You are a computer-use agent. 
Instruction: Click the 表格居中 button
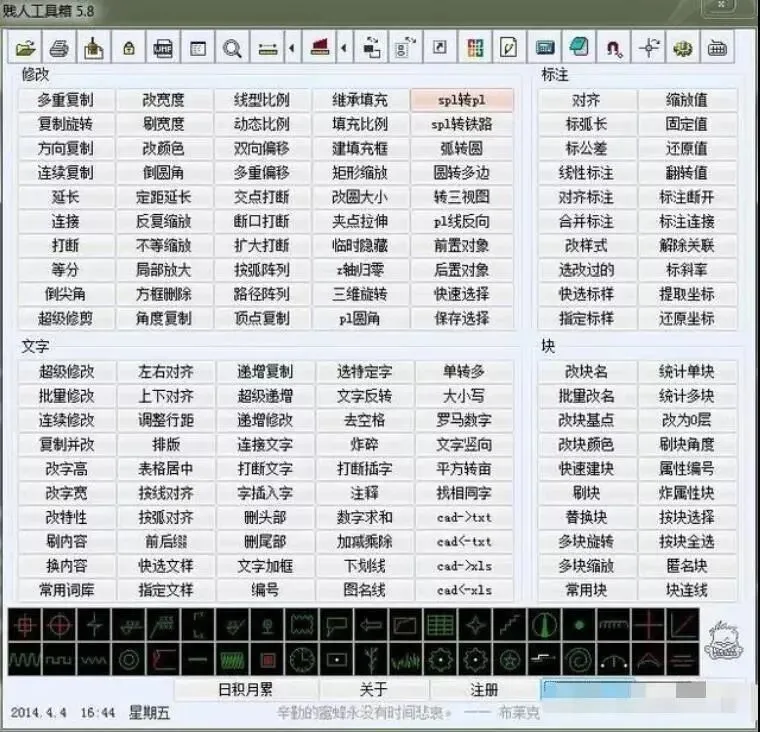(166, 469)
